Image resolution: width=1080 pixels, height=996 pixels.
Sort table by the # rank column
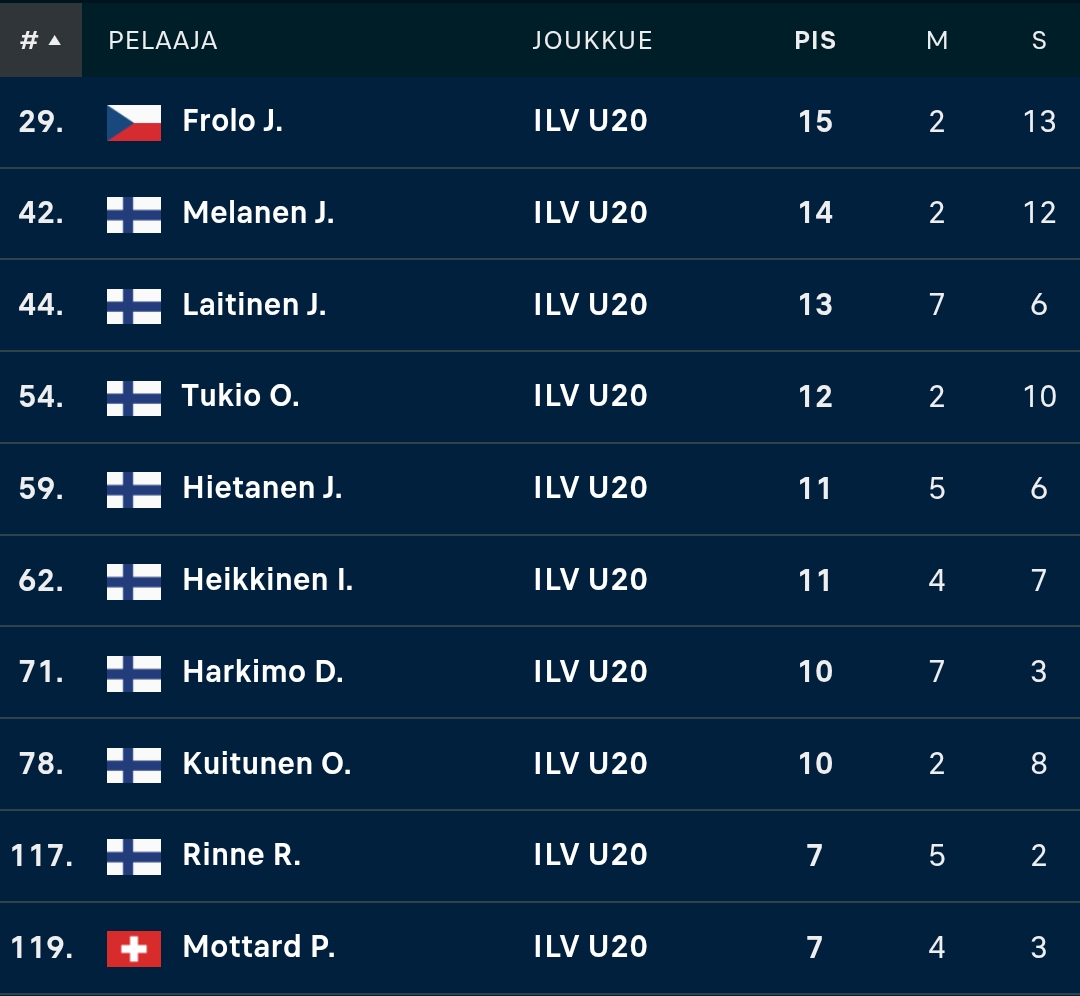coord(40,40)
